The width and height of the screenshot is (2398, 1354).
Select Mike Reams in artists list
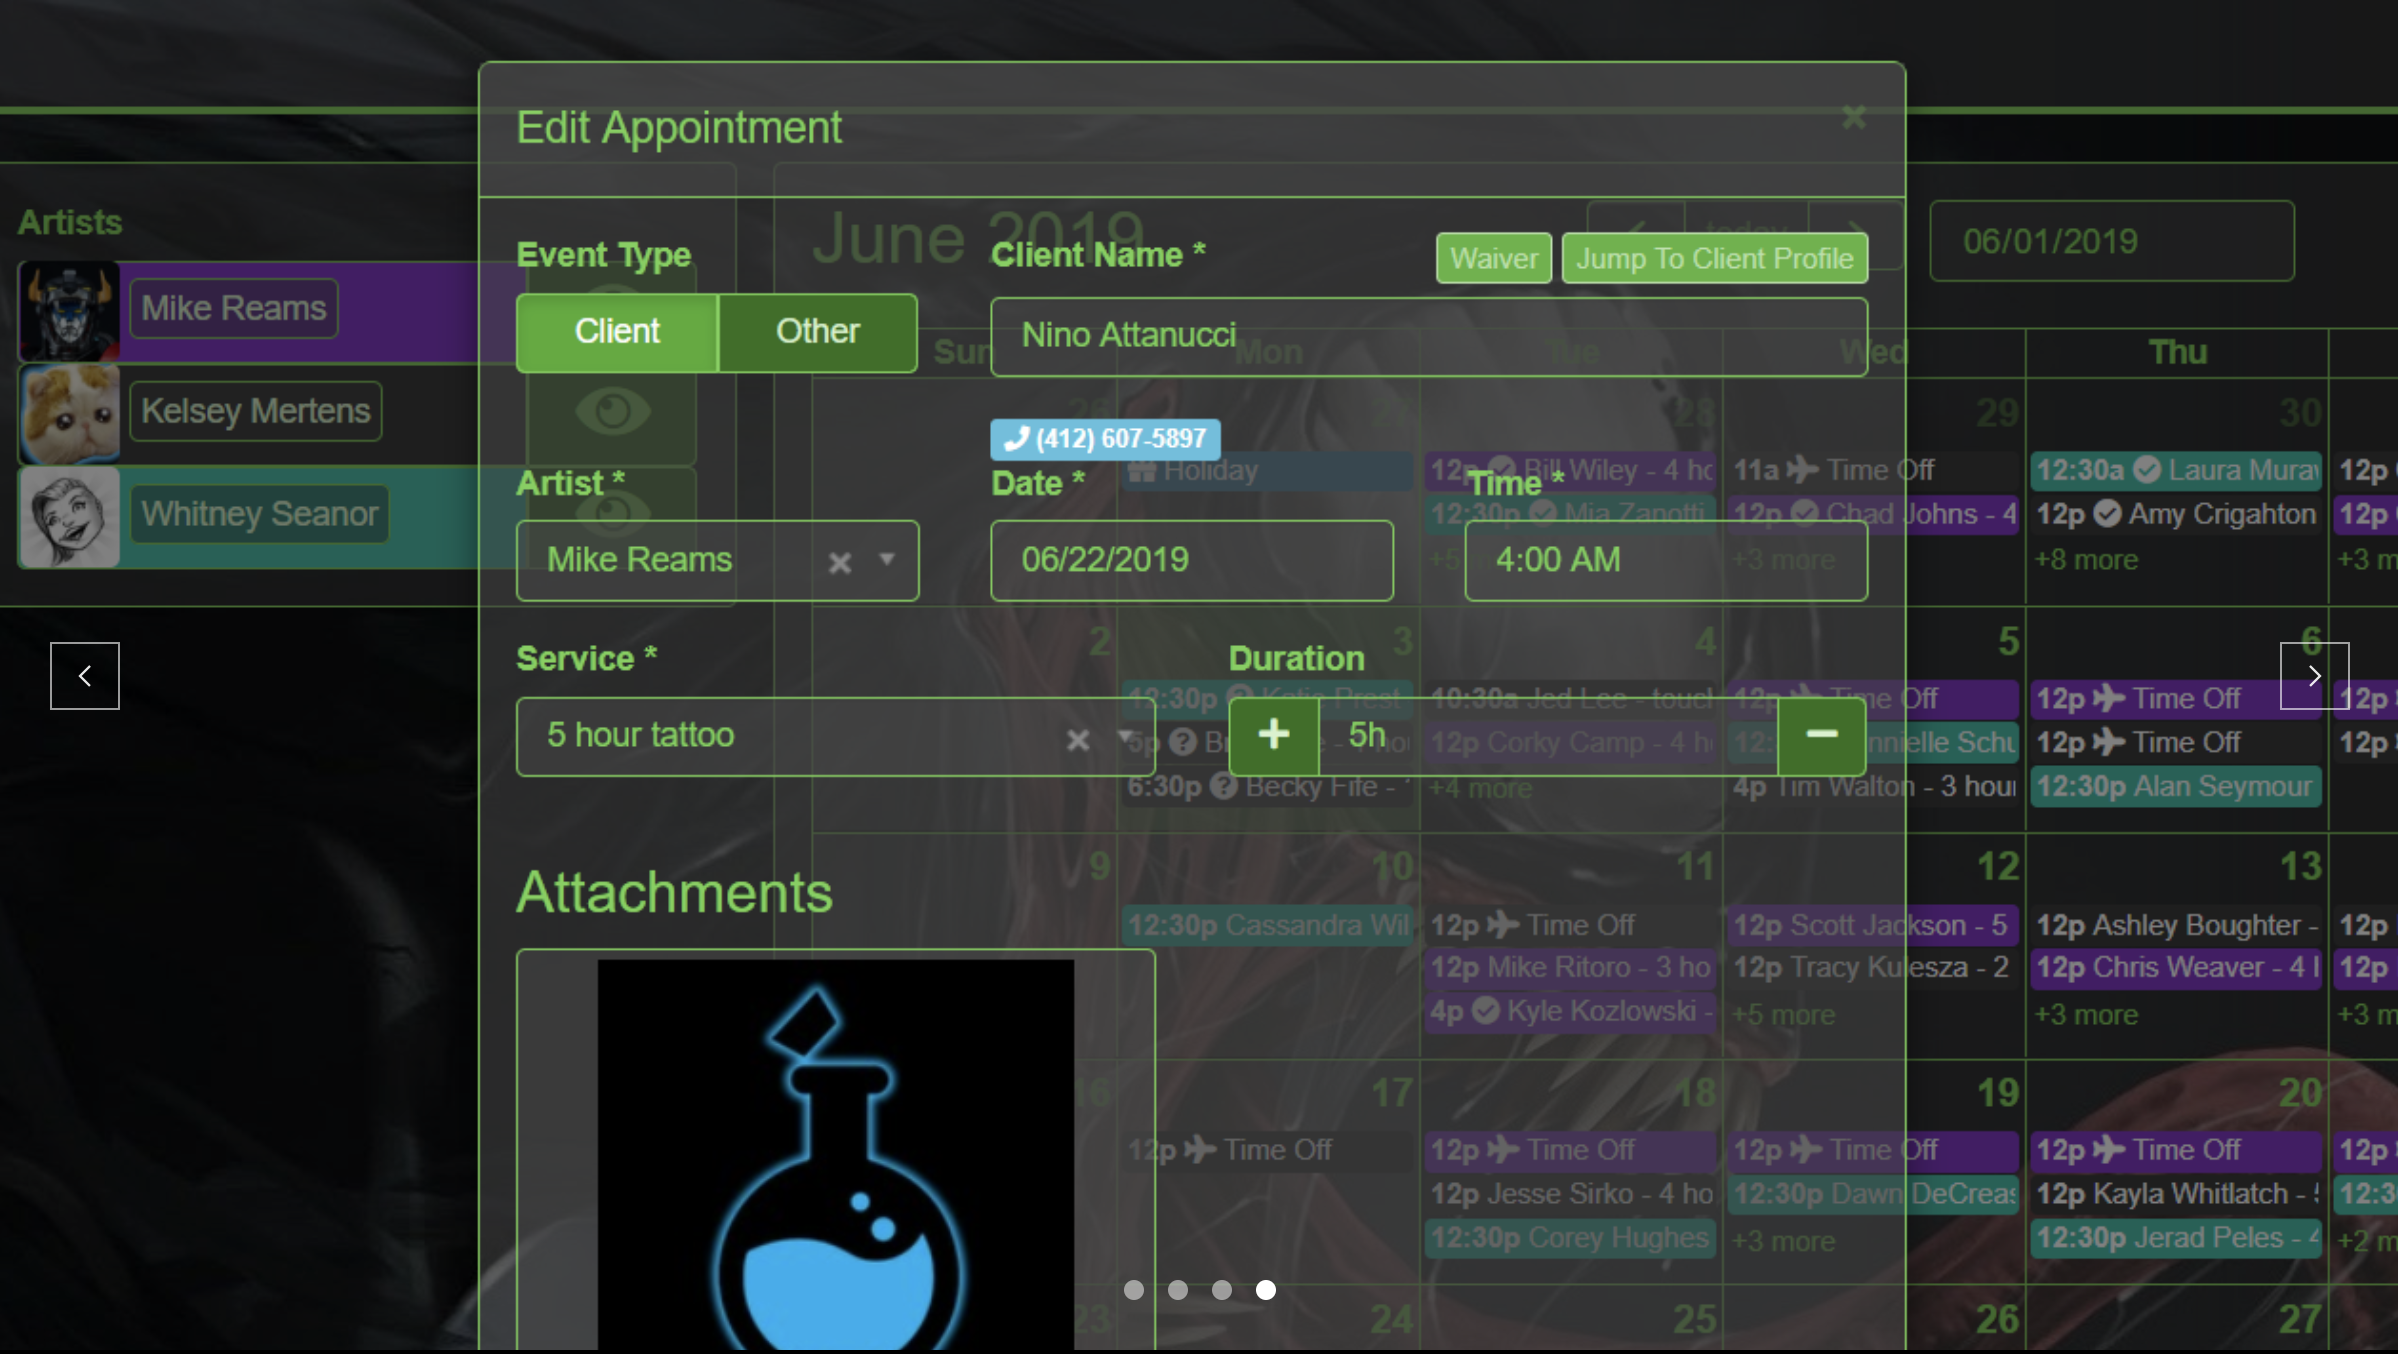(x=233, y=308)
